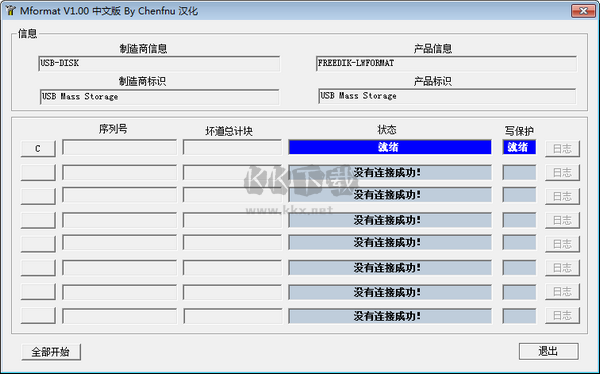Select the C drive button
Image resolution: width=600 pixels, height=374 pixels.
pyautogui.click(x=38, y=149)
